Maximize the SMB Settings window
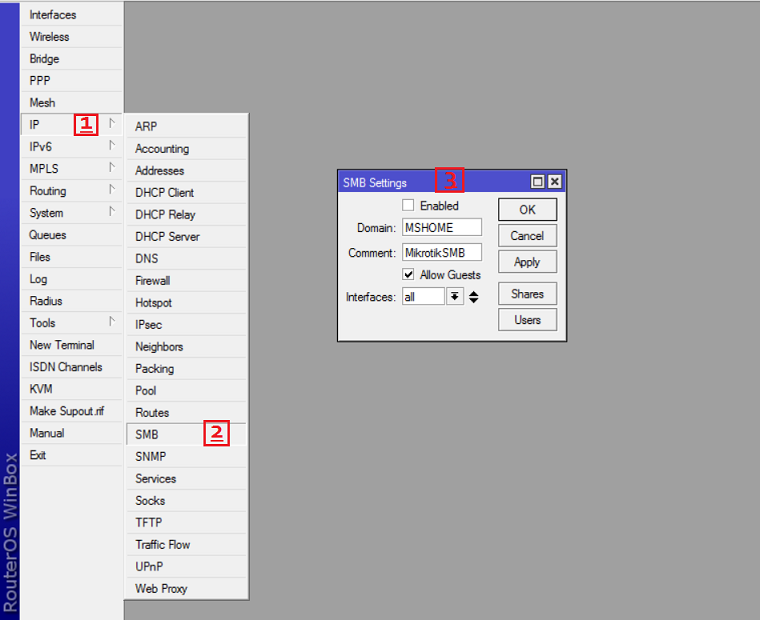Viewport: 760px width, 620px height. click(x=537, y=182)
